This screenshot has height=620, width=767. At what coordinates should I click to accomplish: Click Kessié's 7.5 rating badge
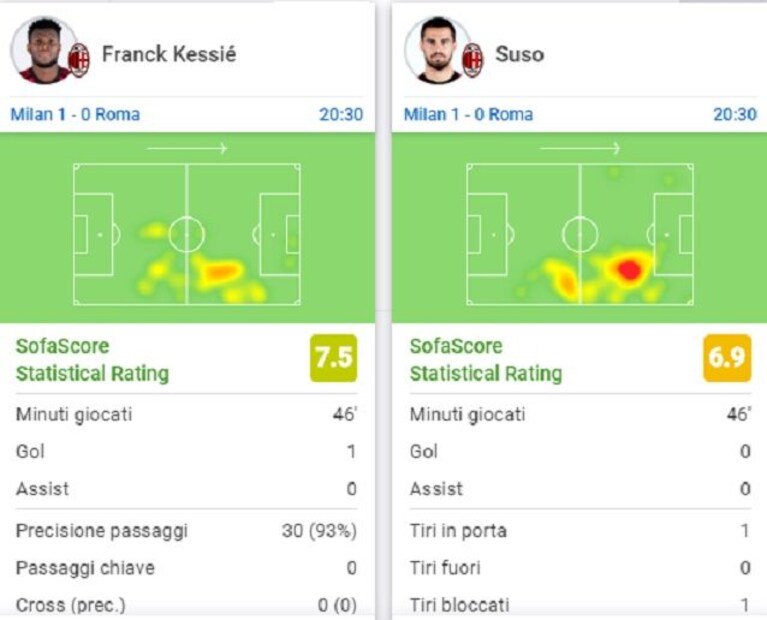click(334, 358)
